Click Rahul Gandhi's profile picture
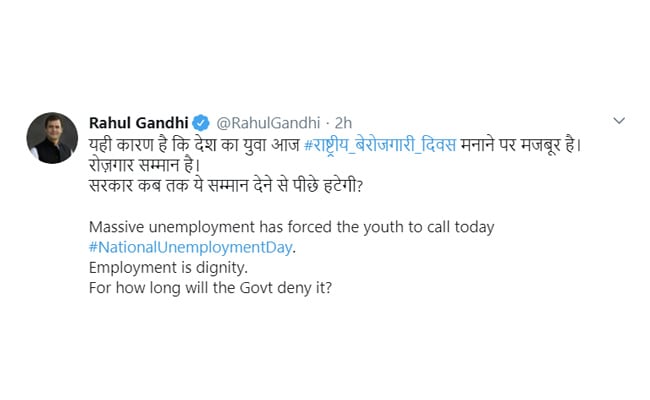Image resolution: width=650 pixels, height=400 pixels. [50, 137]
